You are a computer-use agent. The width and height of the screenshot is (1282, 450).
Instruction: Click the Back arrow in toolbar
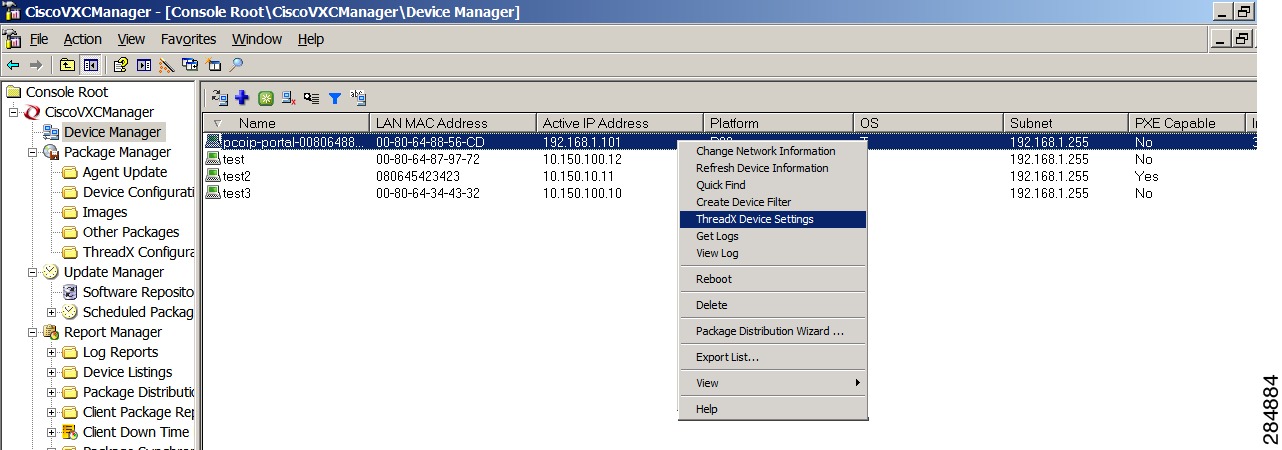tap(13, 65)
